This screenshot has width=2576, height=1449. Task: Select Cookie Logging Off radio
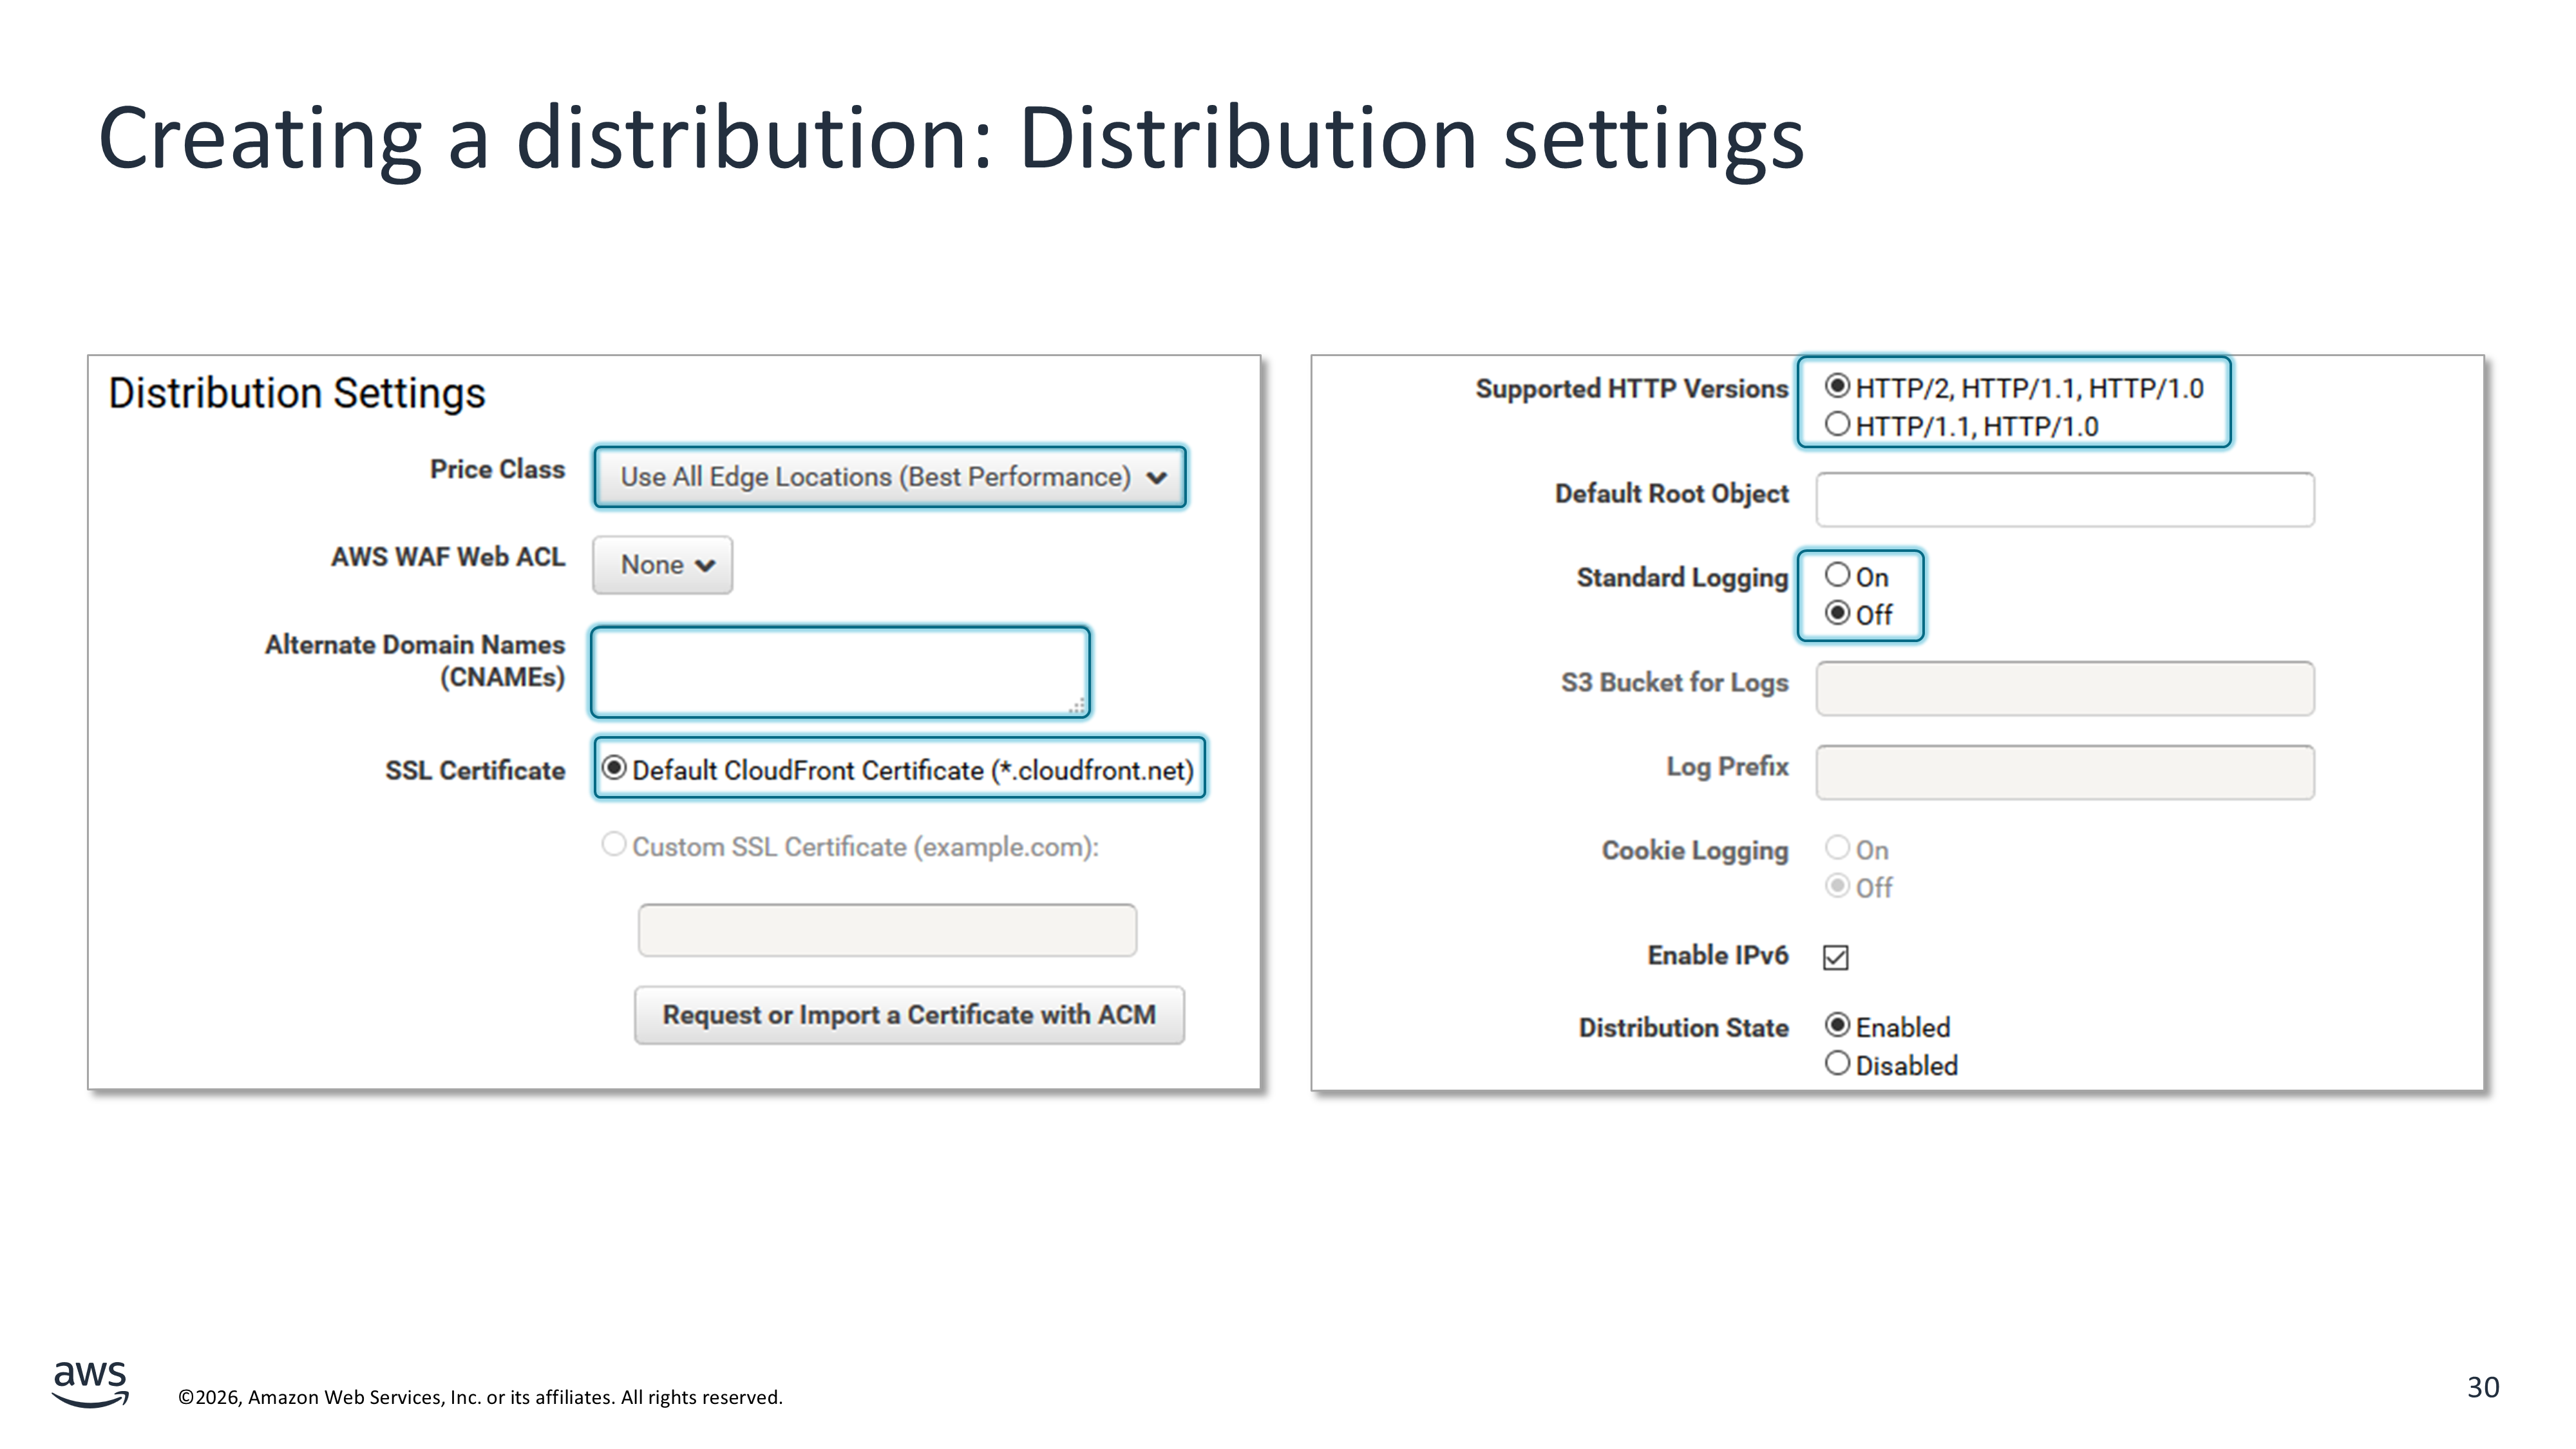coord(1837,886)
